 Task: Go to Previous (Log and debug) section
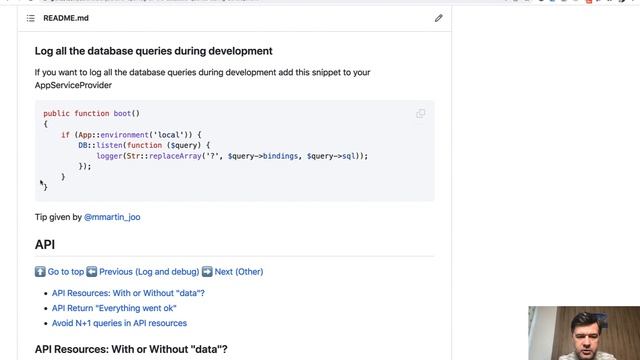[x=149, y=271]
